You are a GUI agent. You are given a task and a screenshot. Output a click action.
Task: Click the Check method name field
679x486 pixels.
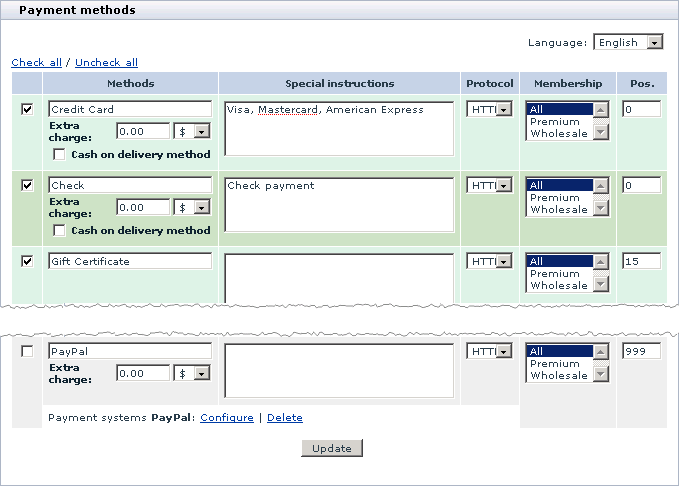[x=130, y=185]
